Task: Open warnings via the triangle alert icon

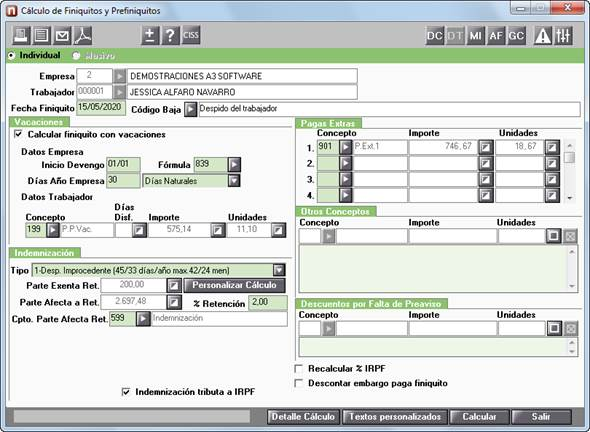Action: [543, 36]
